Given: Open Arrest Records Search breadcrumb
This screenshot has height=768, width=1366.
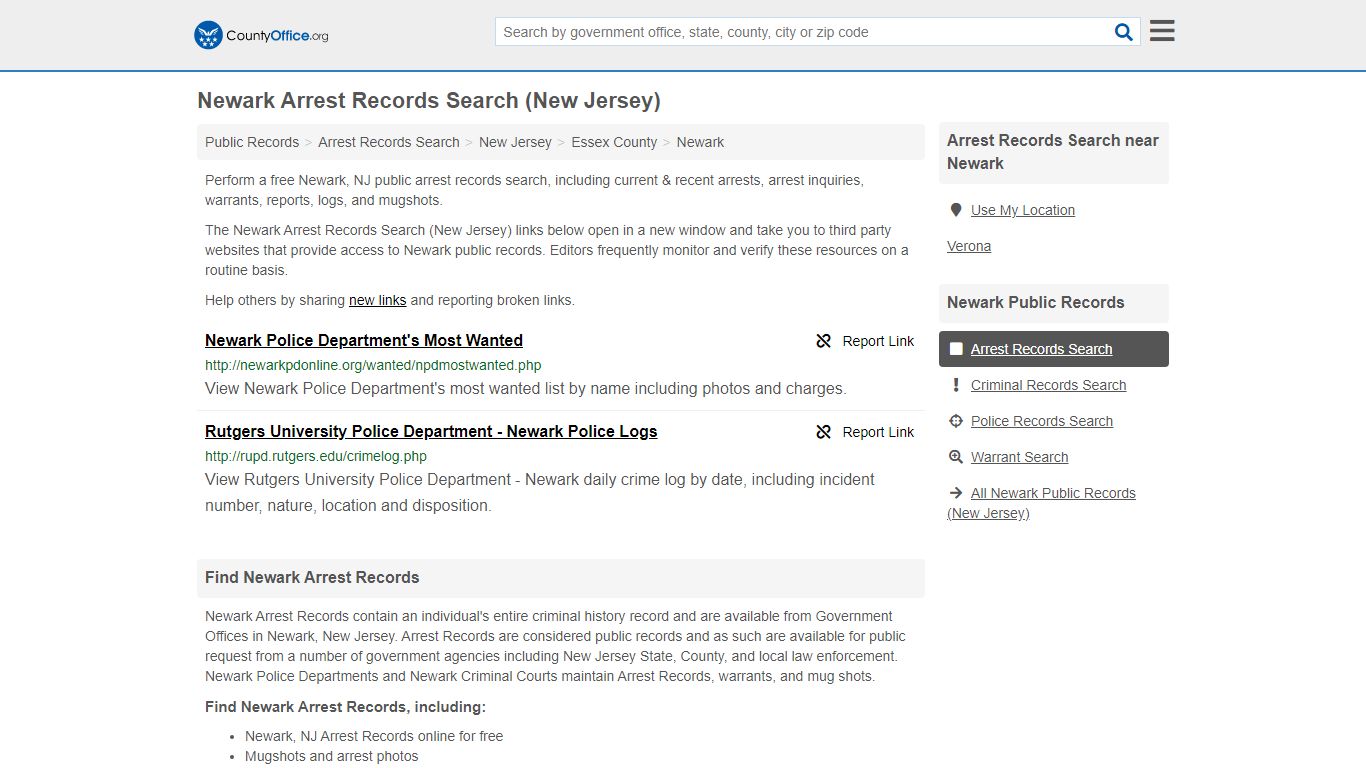Looking at the screenshot, I should (389, 142).
